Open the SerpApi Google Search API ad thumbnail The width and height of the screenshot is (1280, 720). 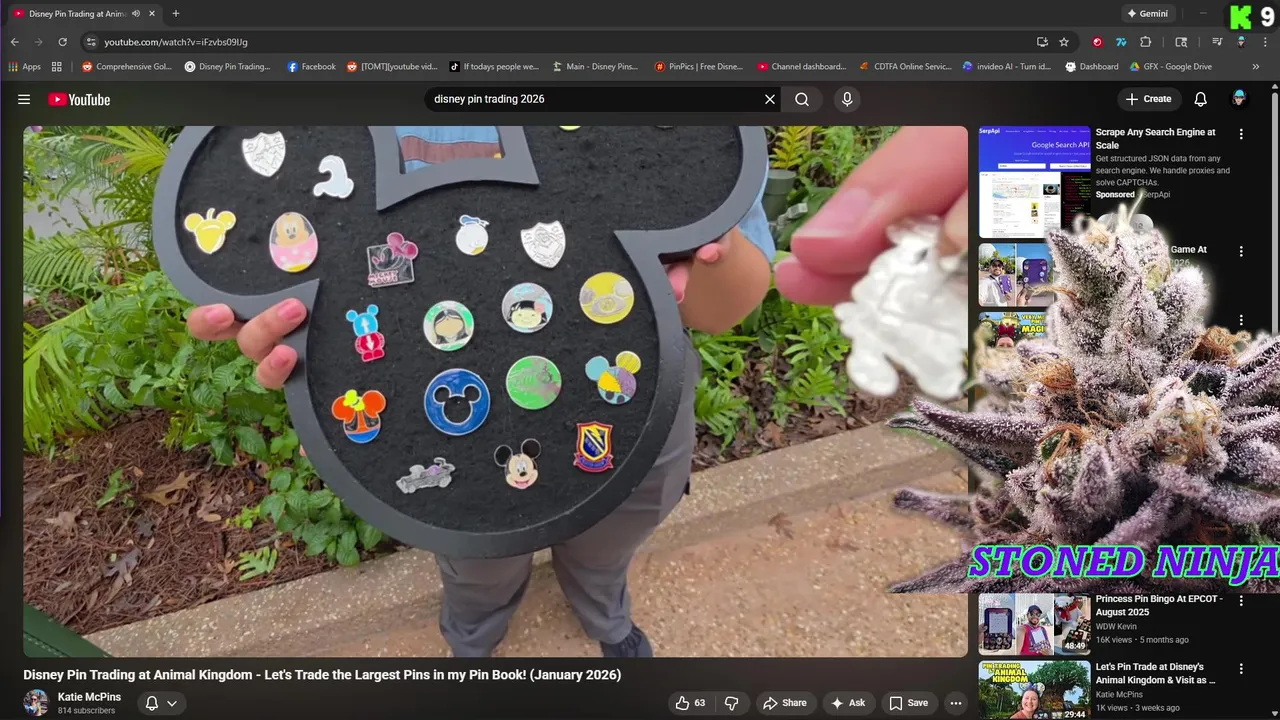(x=1034, y=182)
